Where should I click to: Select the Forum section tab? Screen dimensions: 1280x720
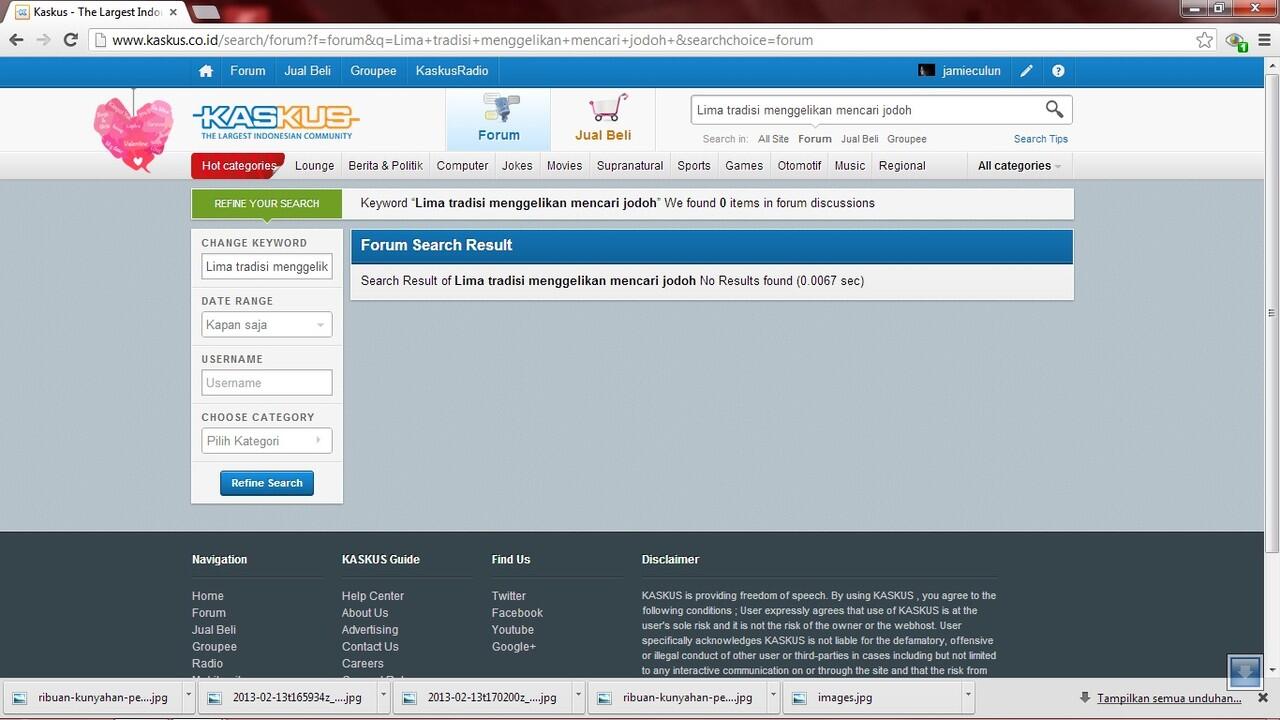point(498,120)
